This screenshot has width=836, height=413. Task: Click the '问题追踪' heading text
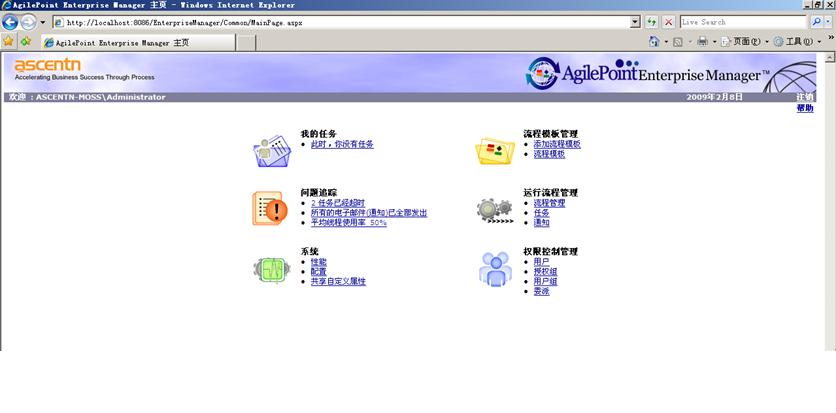[318, 193]
